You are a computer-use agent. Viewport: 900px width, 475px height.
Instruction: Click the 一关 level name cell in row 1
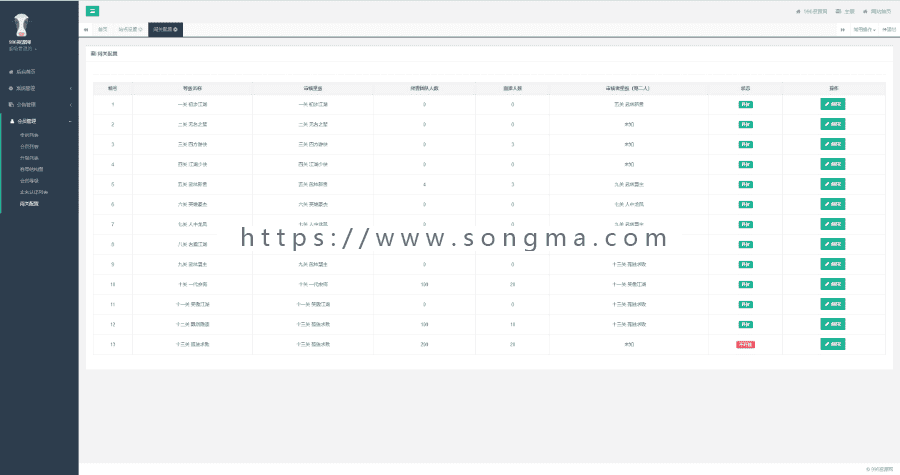[192, 104]
